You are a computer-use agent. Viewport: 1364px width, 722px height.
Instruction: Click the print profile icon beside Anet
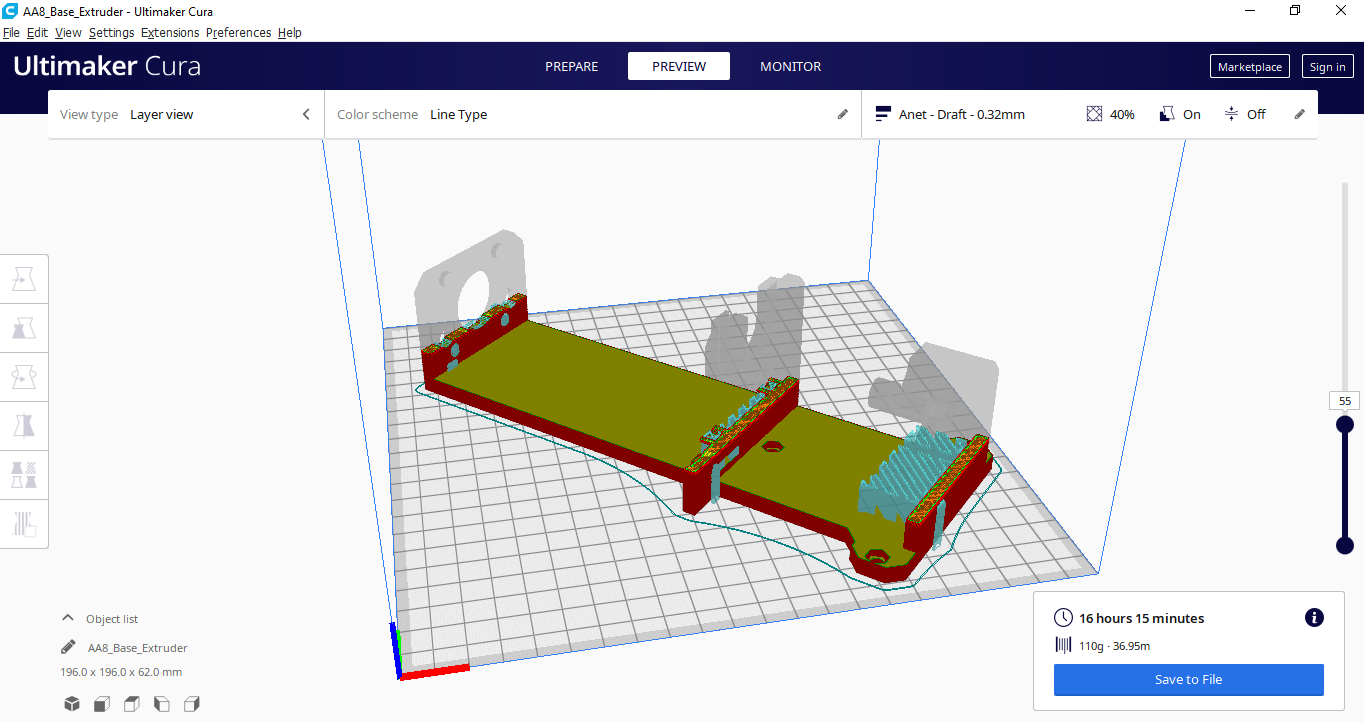(883, 114)
